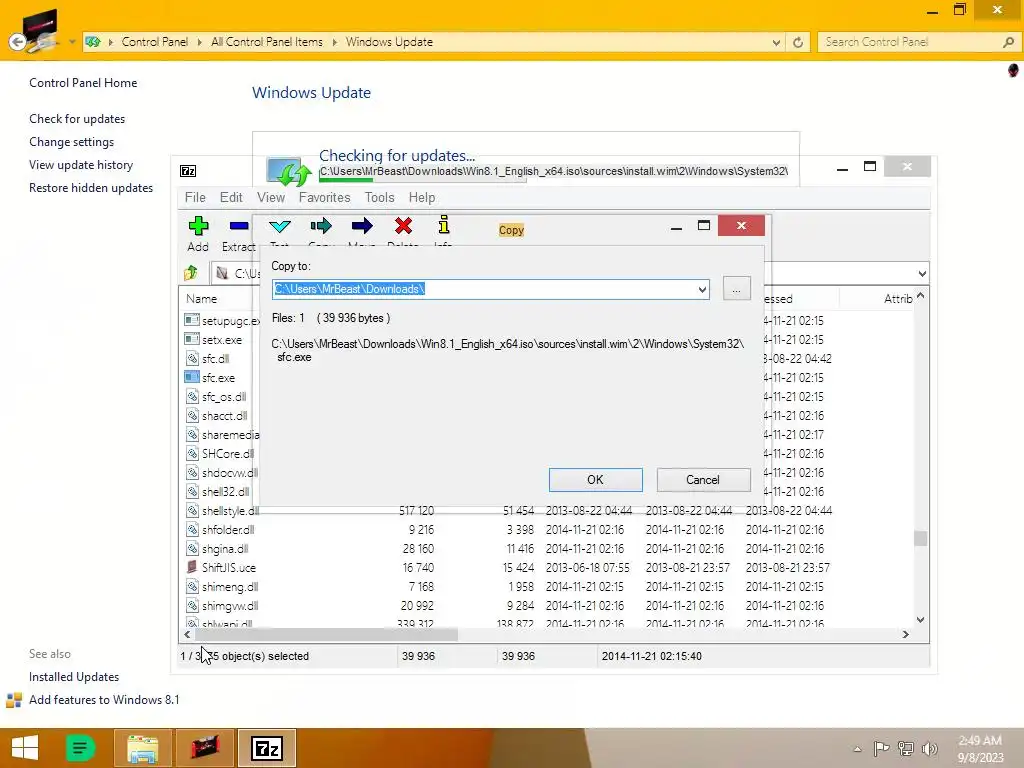Click the Info icon in 7-Zip toolbar
This screenshot has height=768, width=1024.
[x=444, y=225]
